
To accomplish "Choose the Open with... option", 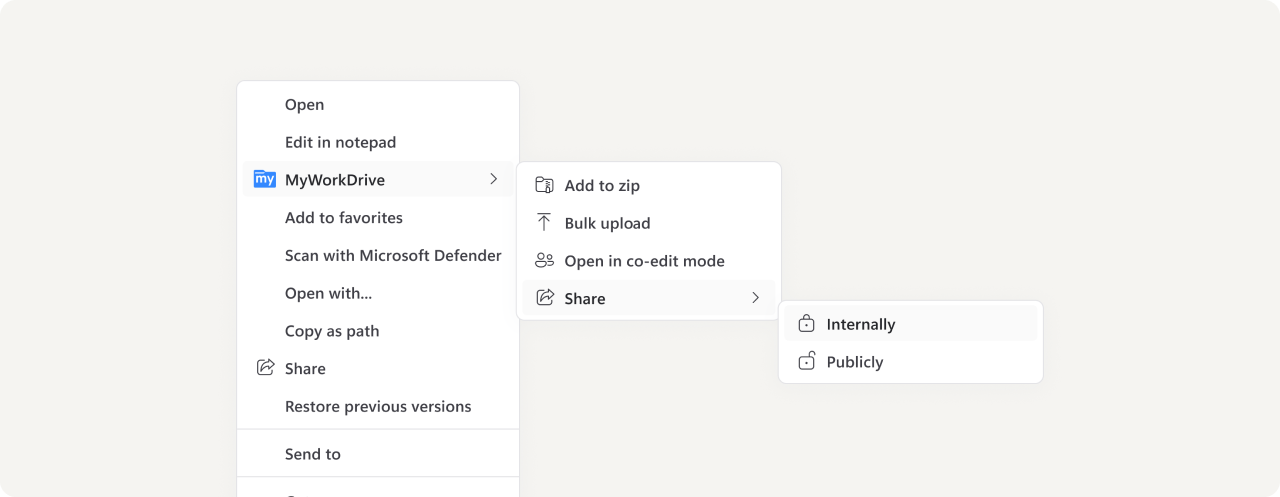I will [328, 294].
